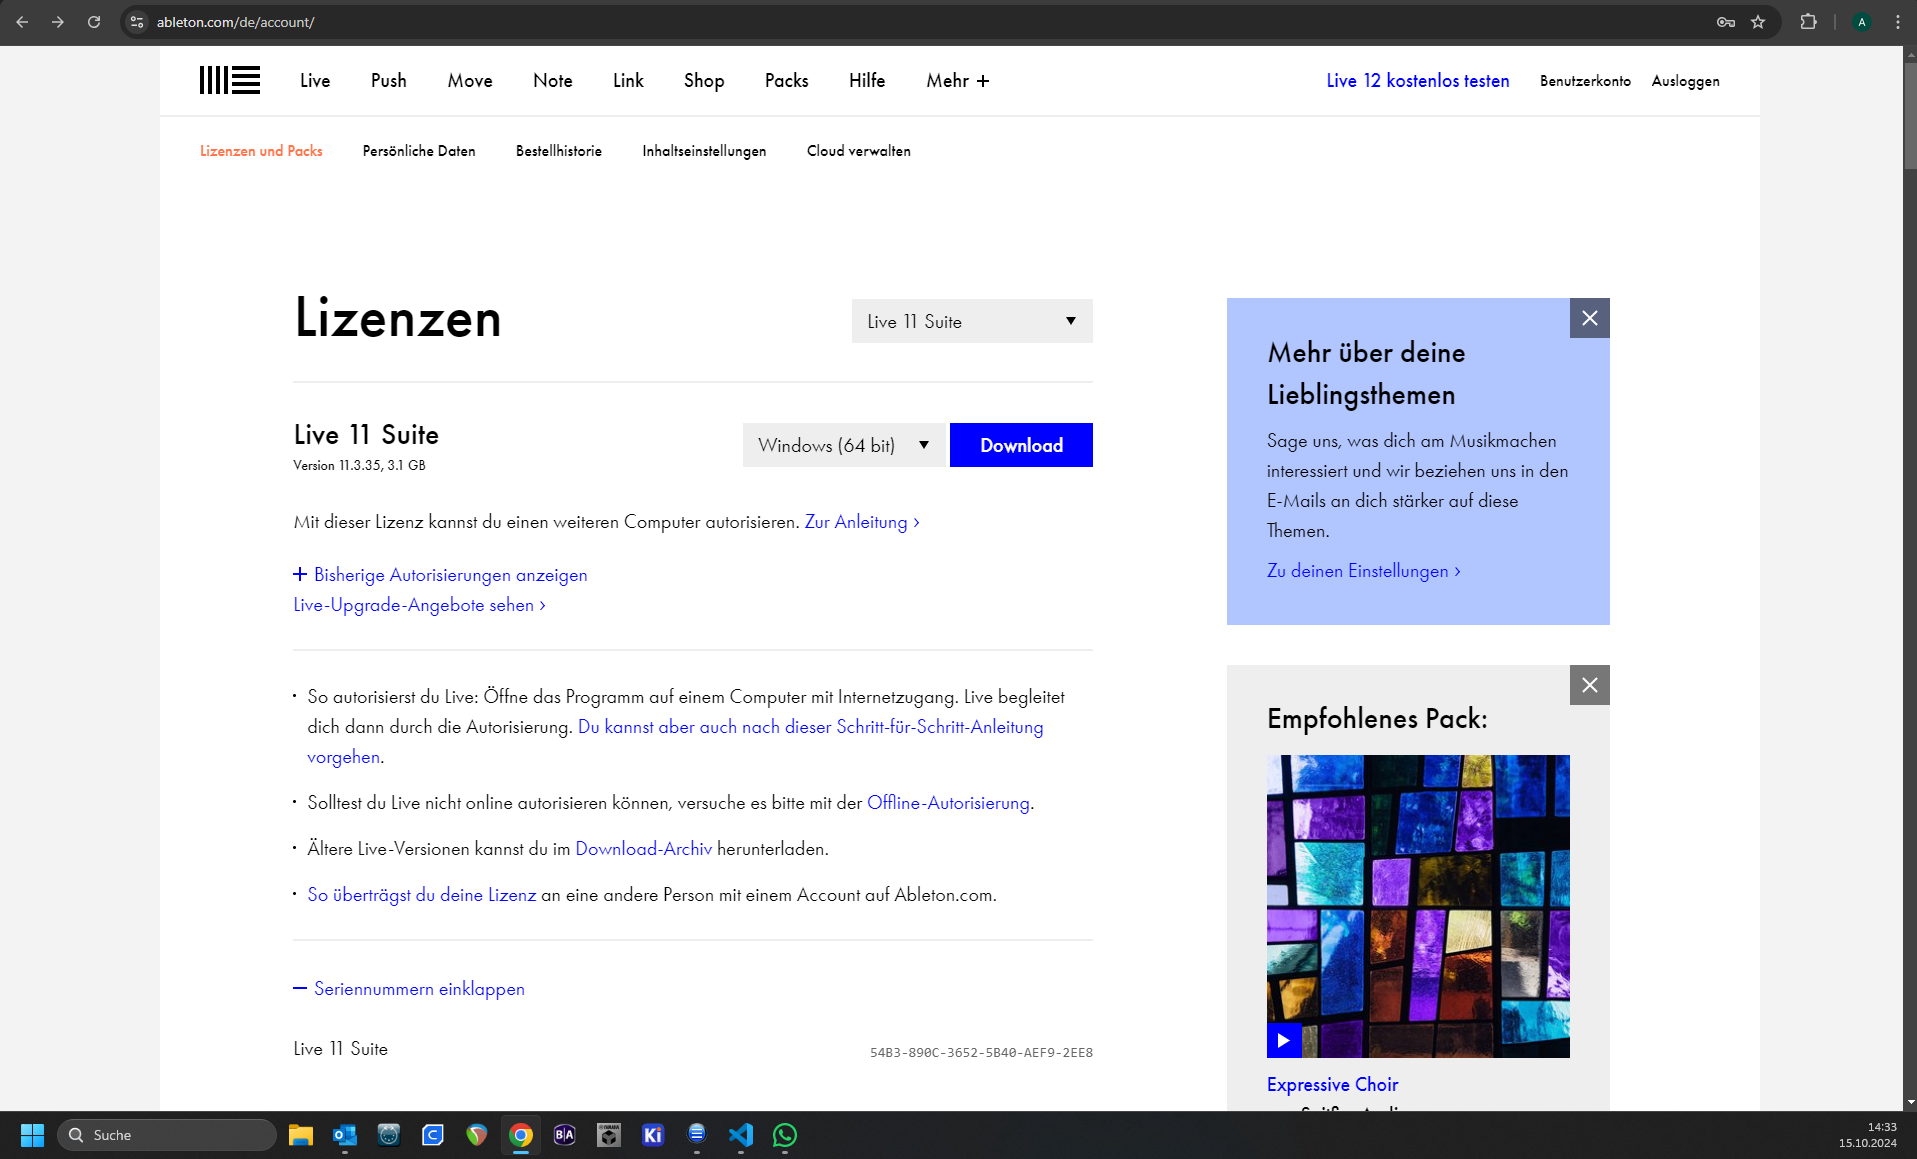Select the serial number 54B3-890C-3652-5B40-AEF9-2EE8
The image size is (1917, 1159).
point(981,1053)
